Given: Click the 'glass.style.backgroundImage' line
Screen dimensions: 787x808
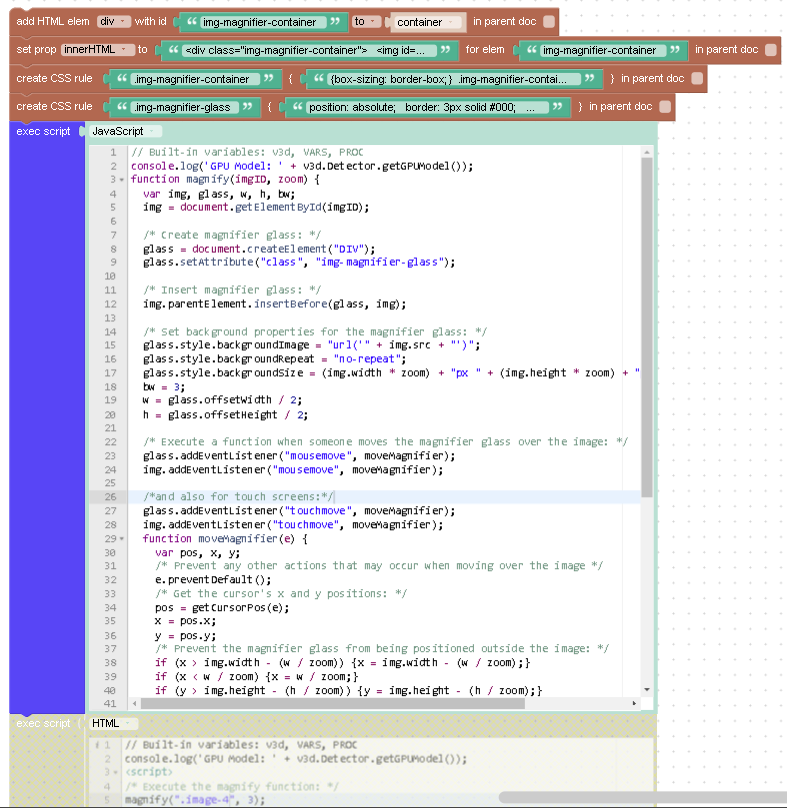Looking at the screenshot, I should 311,345.
